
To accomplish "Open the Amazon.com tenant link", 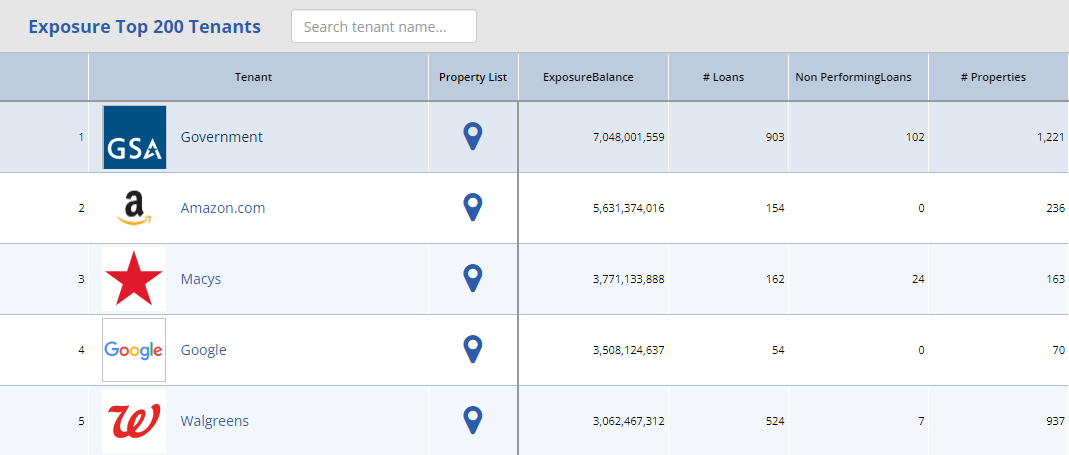I will point(223,208).
